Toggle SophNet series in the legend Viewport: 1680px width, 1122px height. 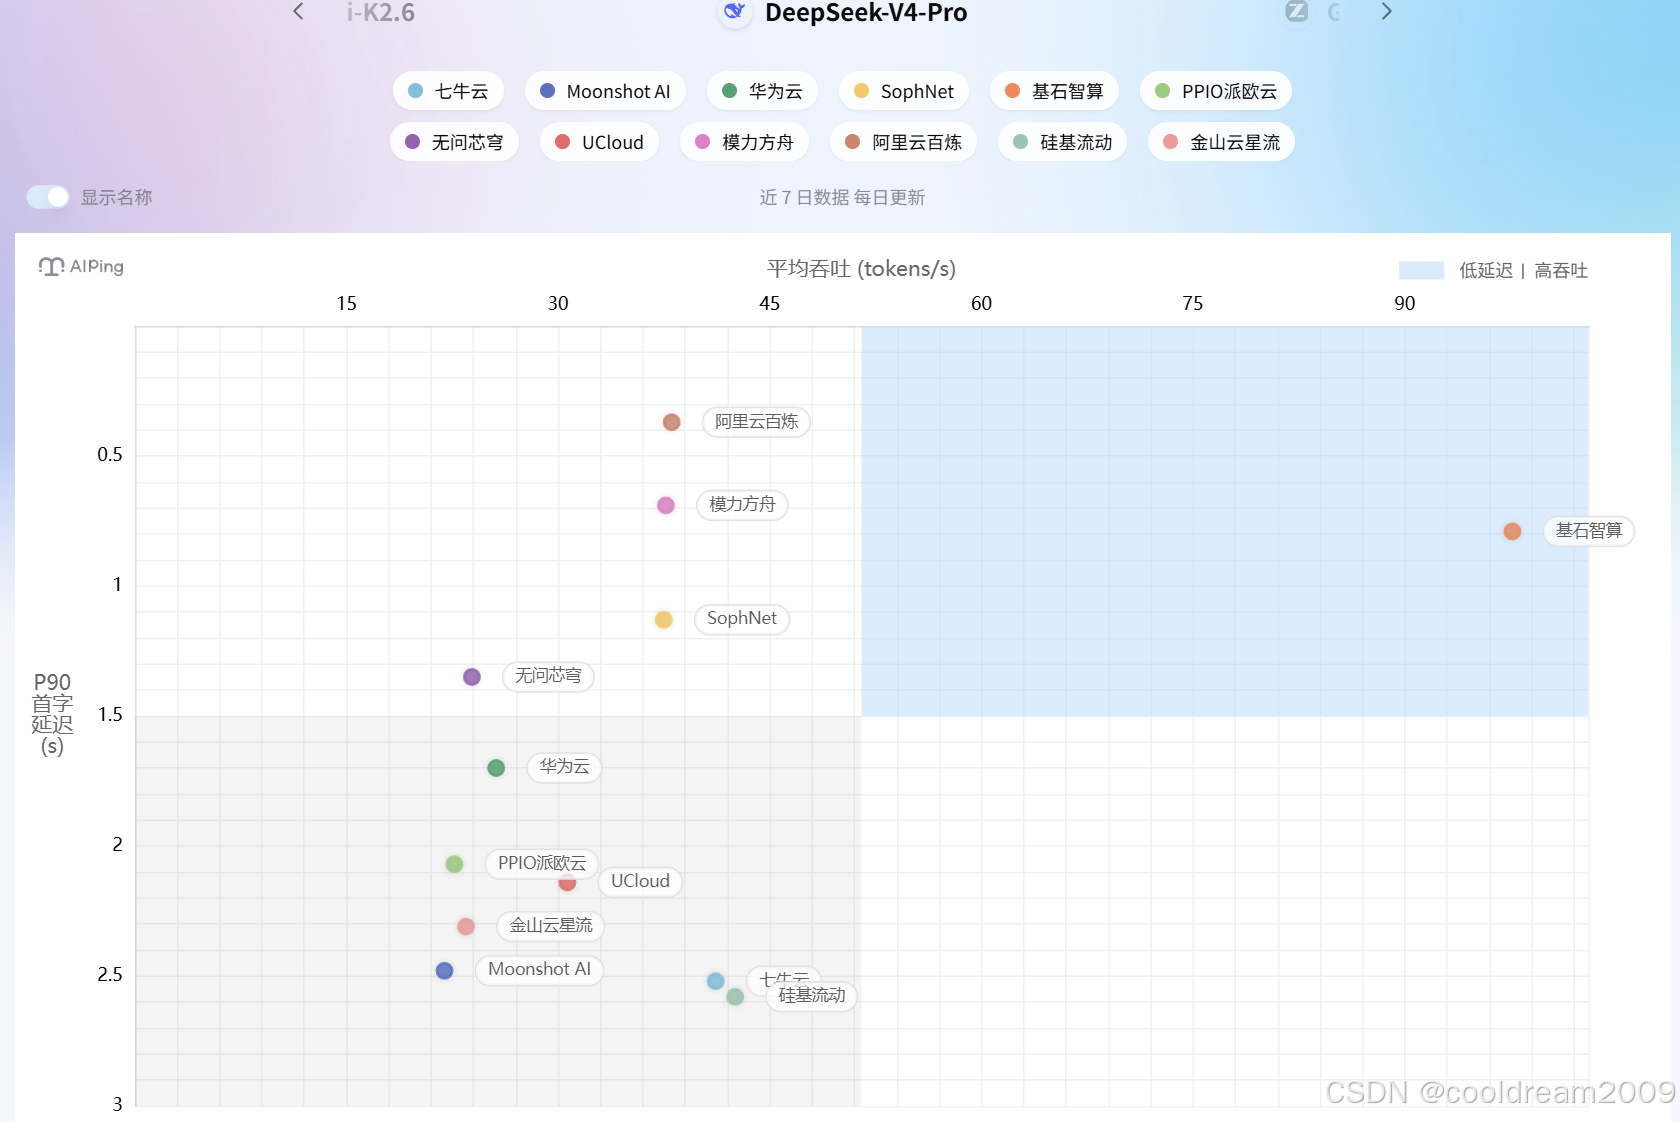tap(904, 91)
